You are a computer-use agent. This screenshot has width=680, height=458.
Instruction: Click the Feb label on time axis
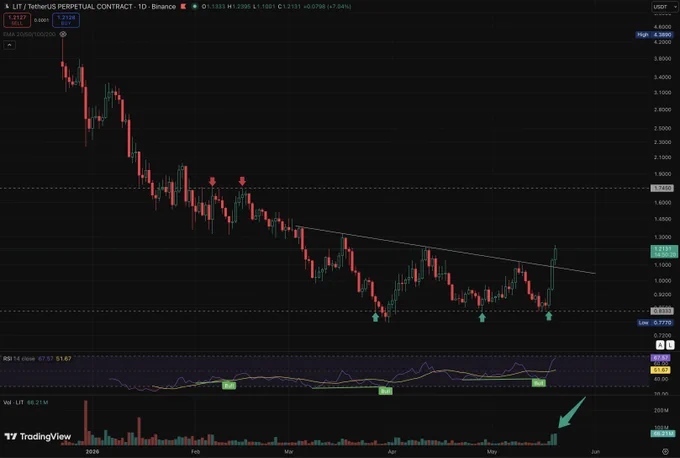196,451
